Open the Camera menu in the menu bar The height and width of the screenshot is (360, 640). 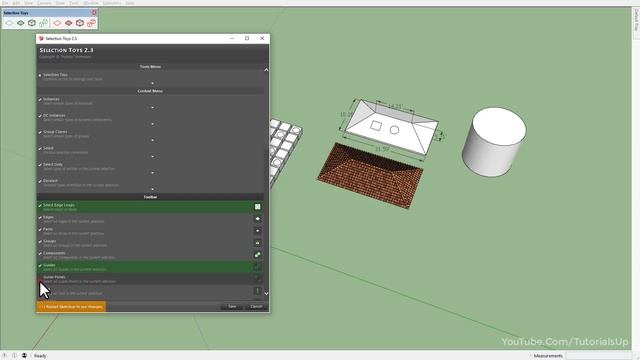44,3
